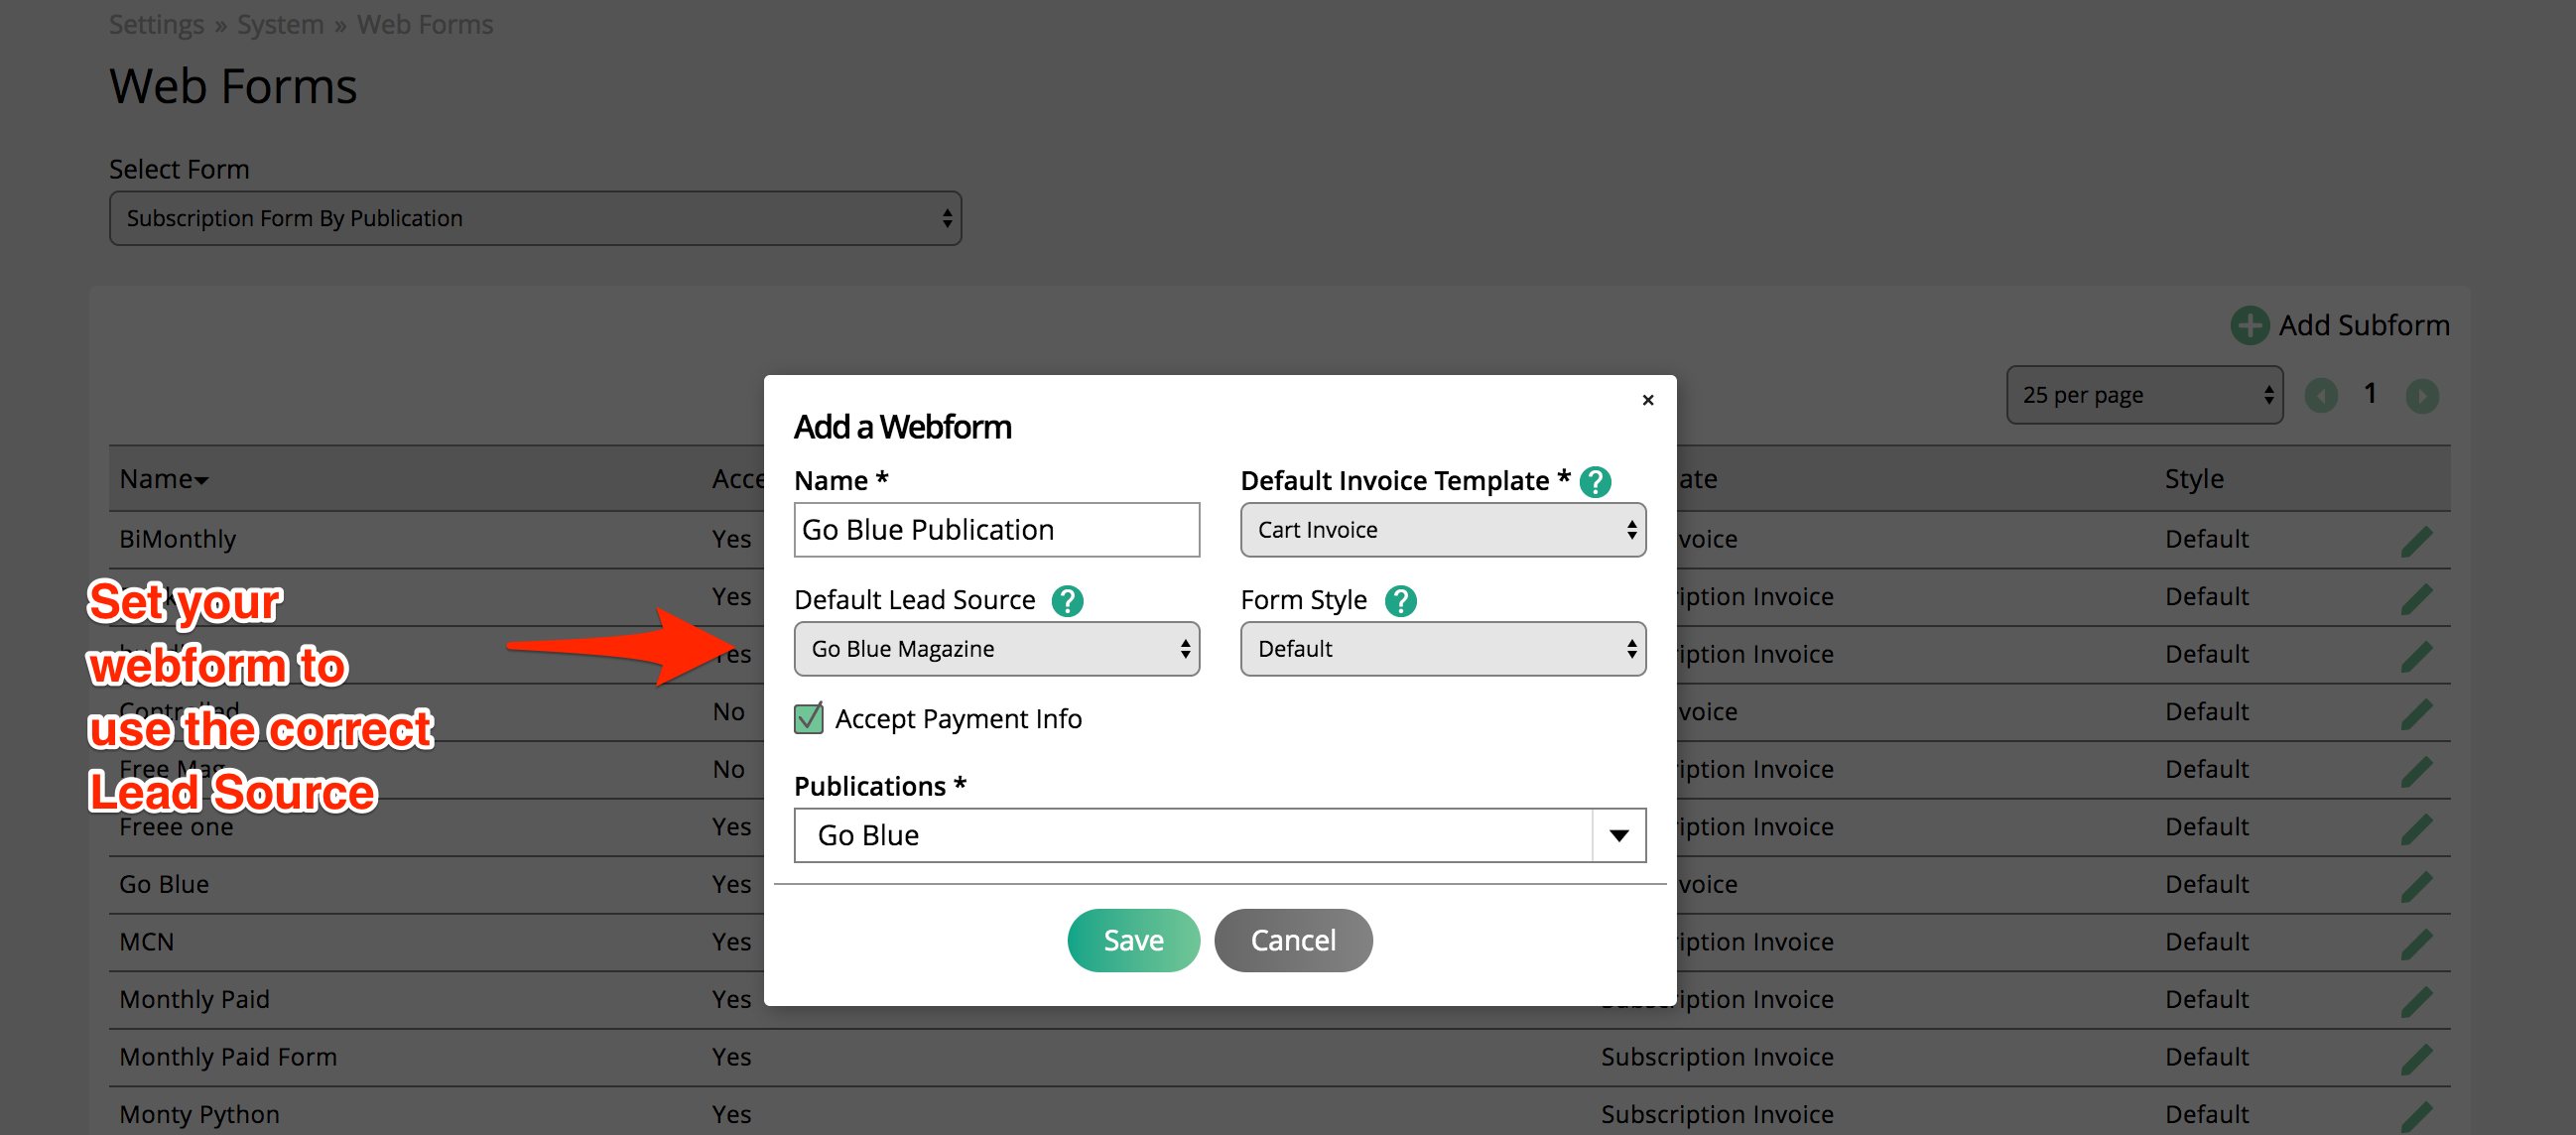Open Default Lead Source dropdown
The width and height of the screenshot is (2576, 1135).
tap(996, 649)
